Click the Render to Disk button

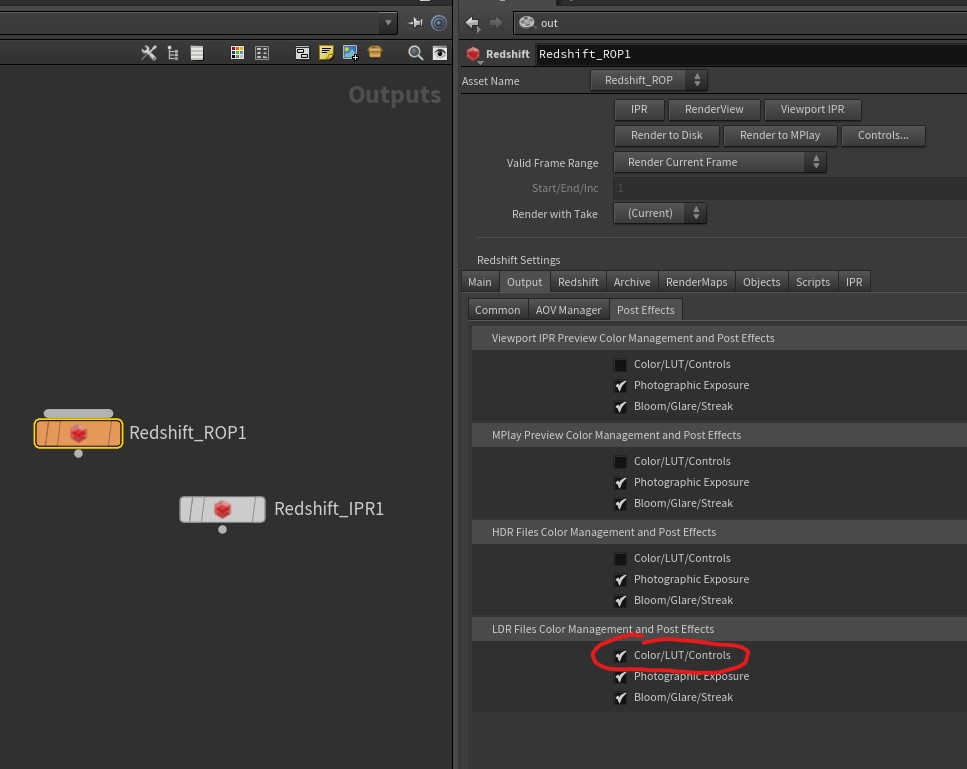[x=666, y=135]
